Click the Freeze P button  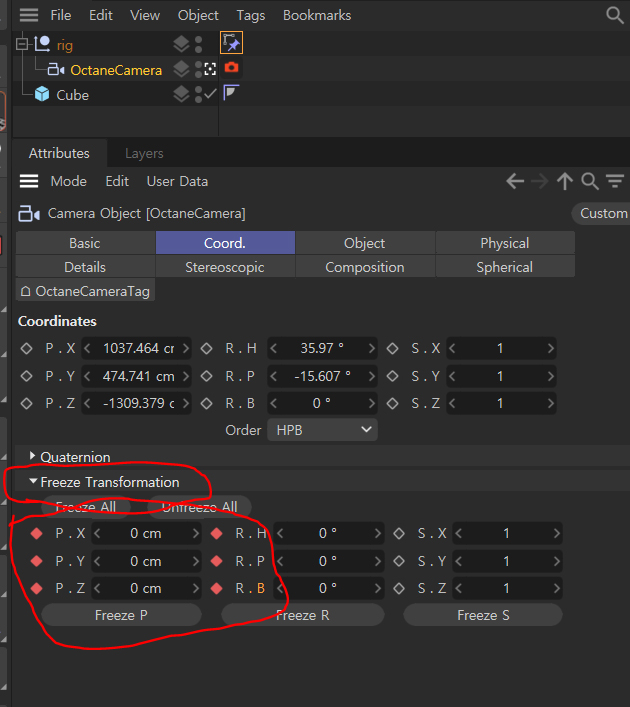[121, 615]
